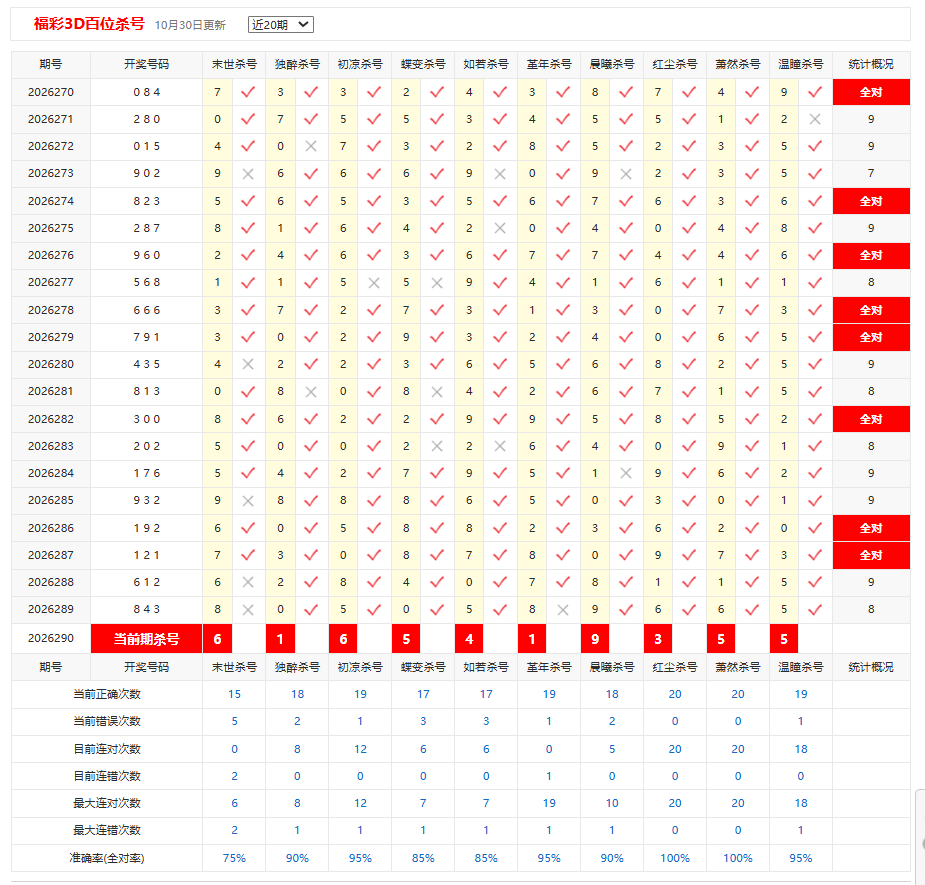This screenshot has height=885, width=925.
Task: Click the 统计概况 header in top header row
Action: coord(871,64)
